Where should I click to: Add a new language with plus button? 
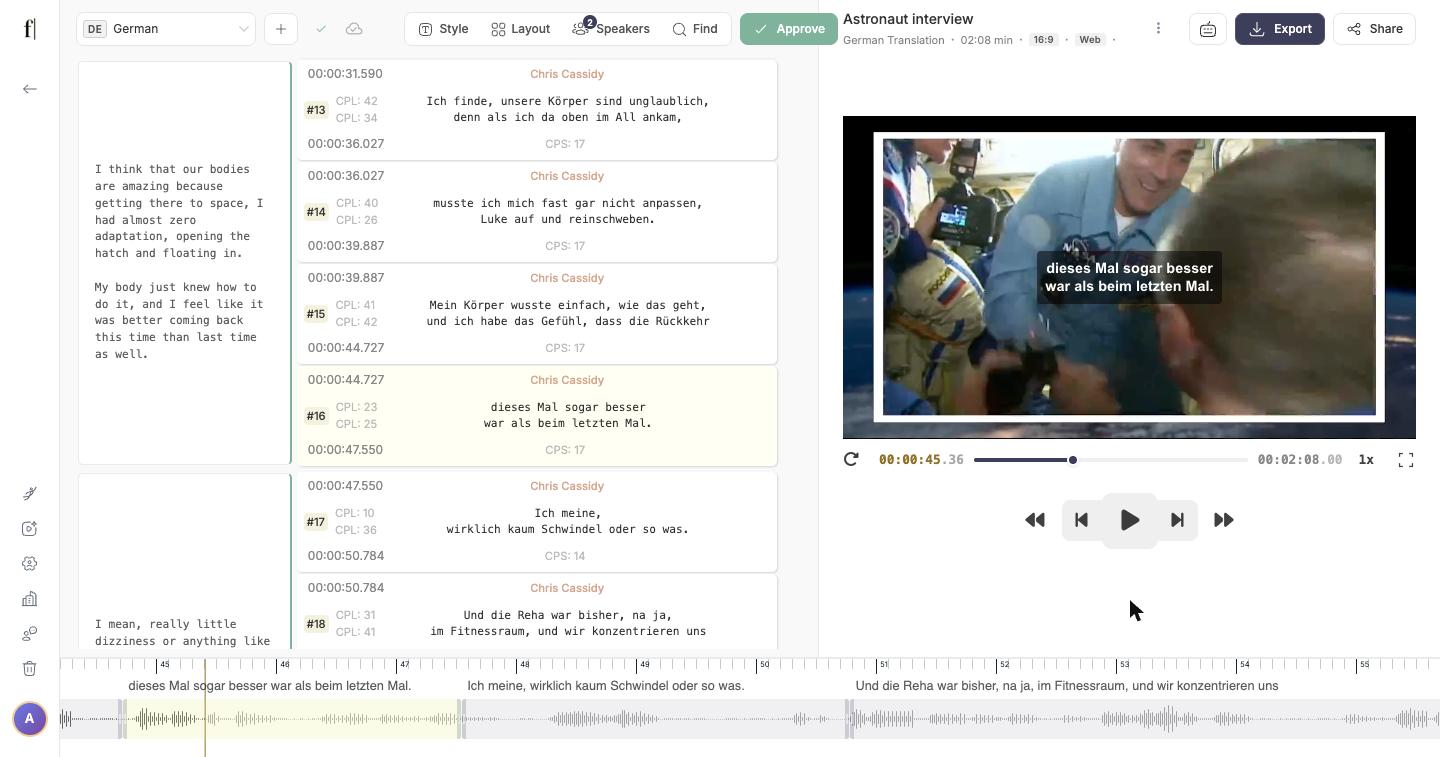(x=281, y=29)
